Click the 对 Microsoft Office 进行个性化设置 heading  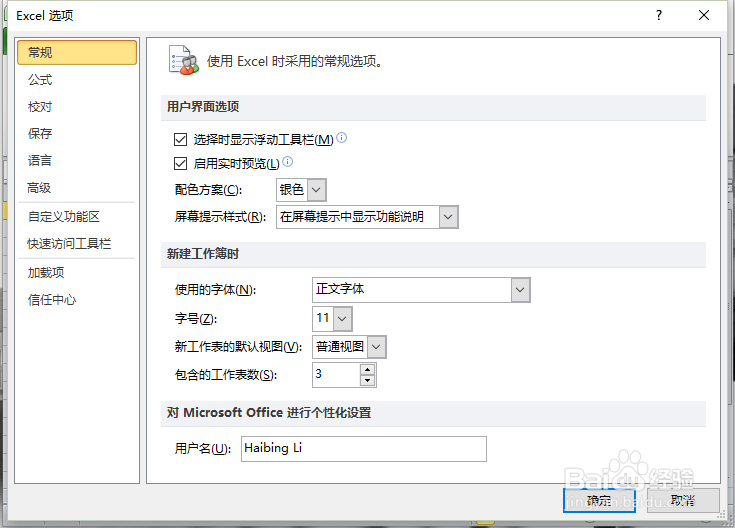coord(269,413)
